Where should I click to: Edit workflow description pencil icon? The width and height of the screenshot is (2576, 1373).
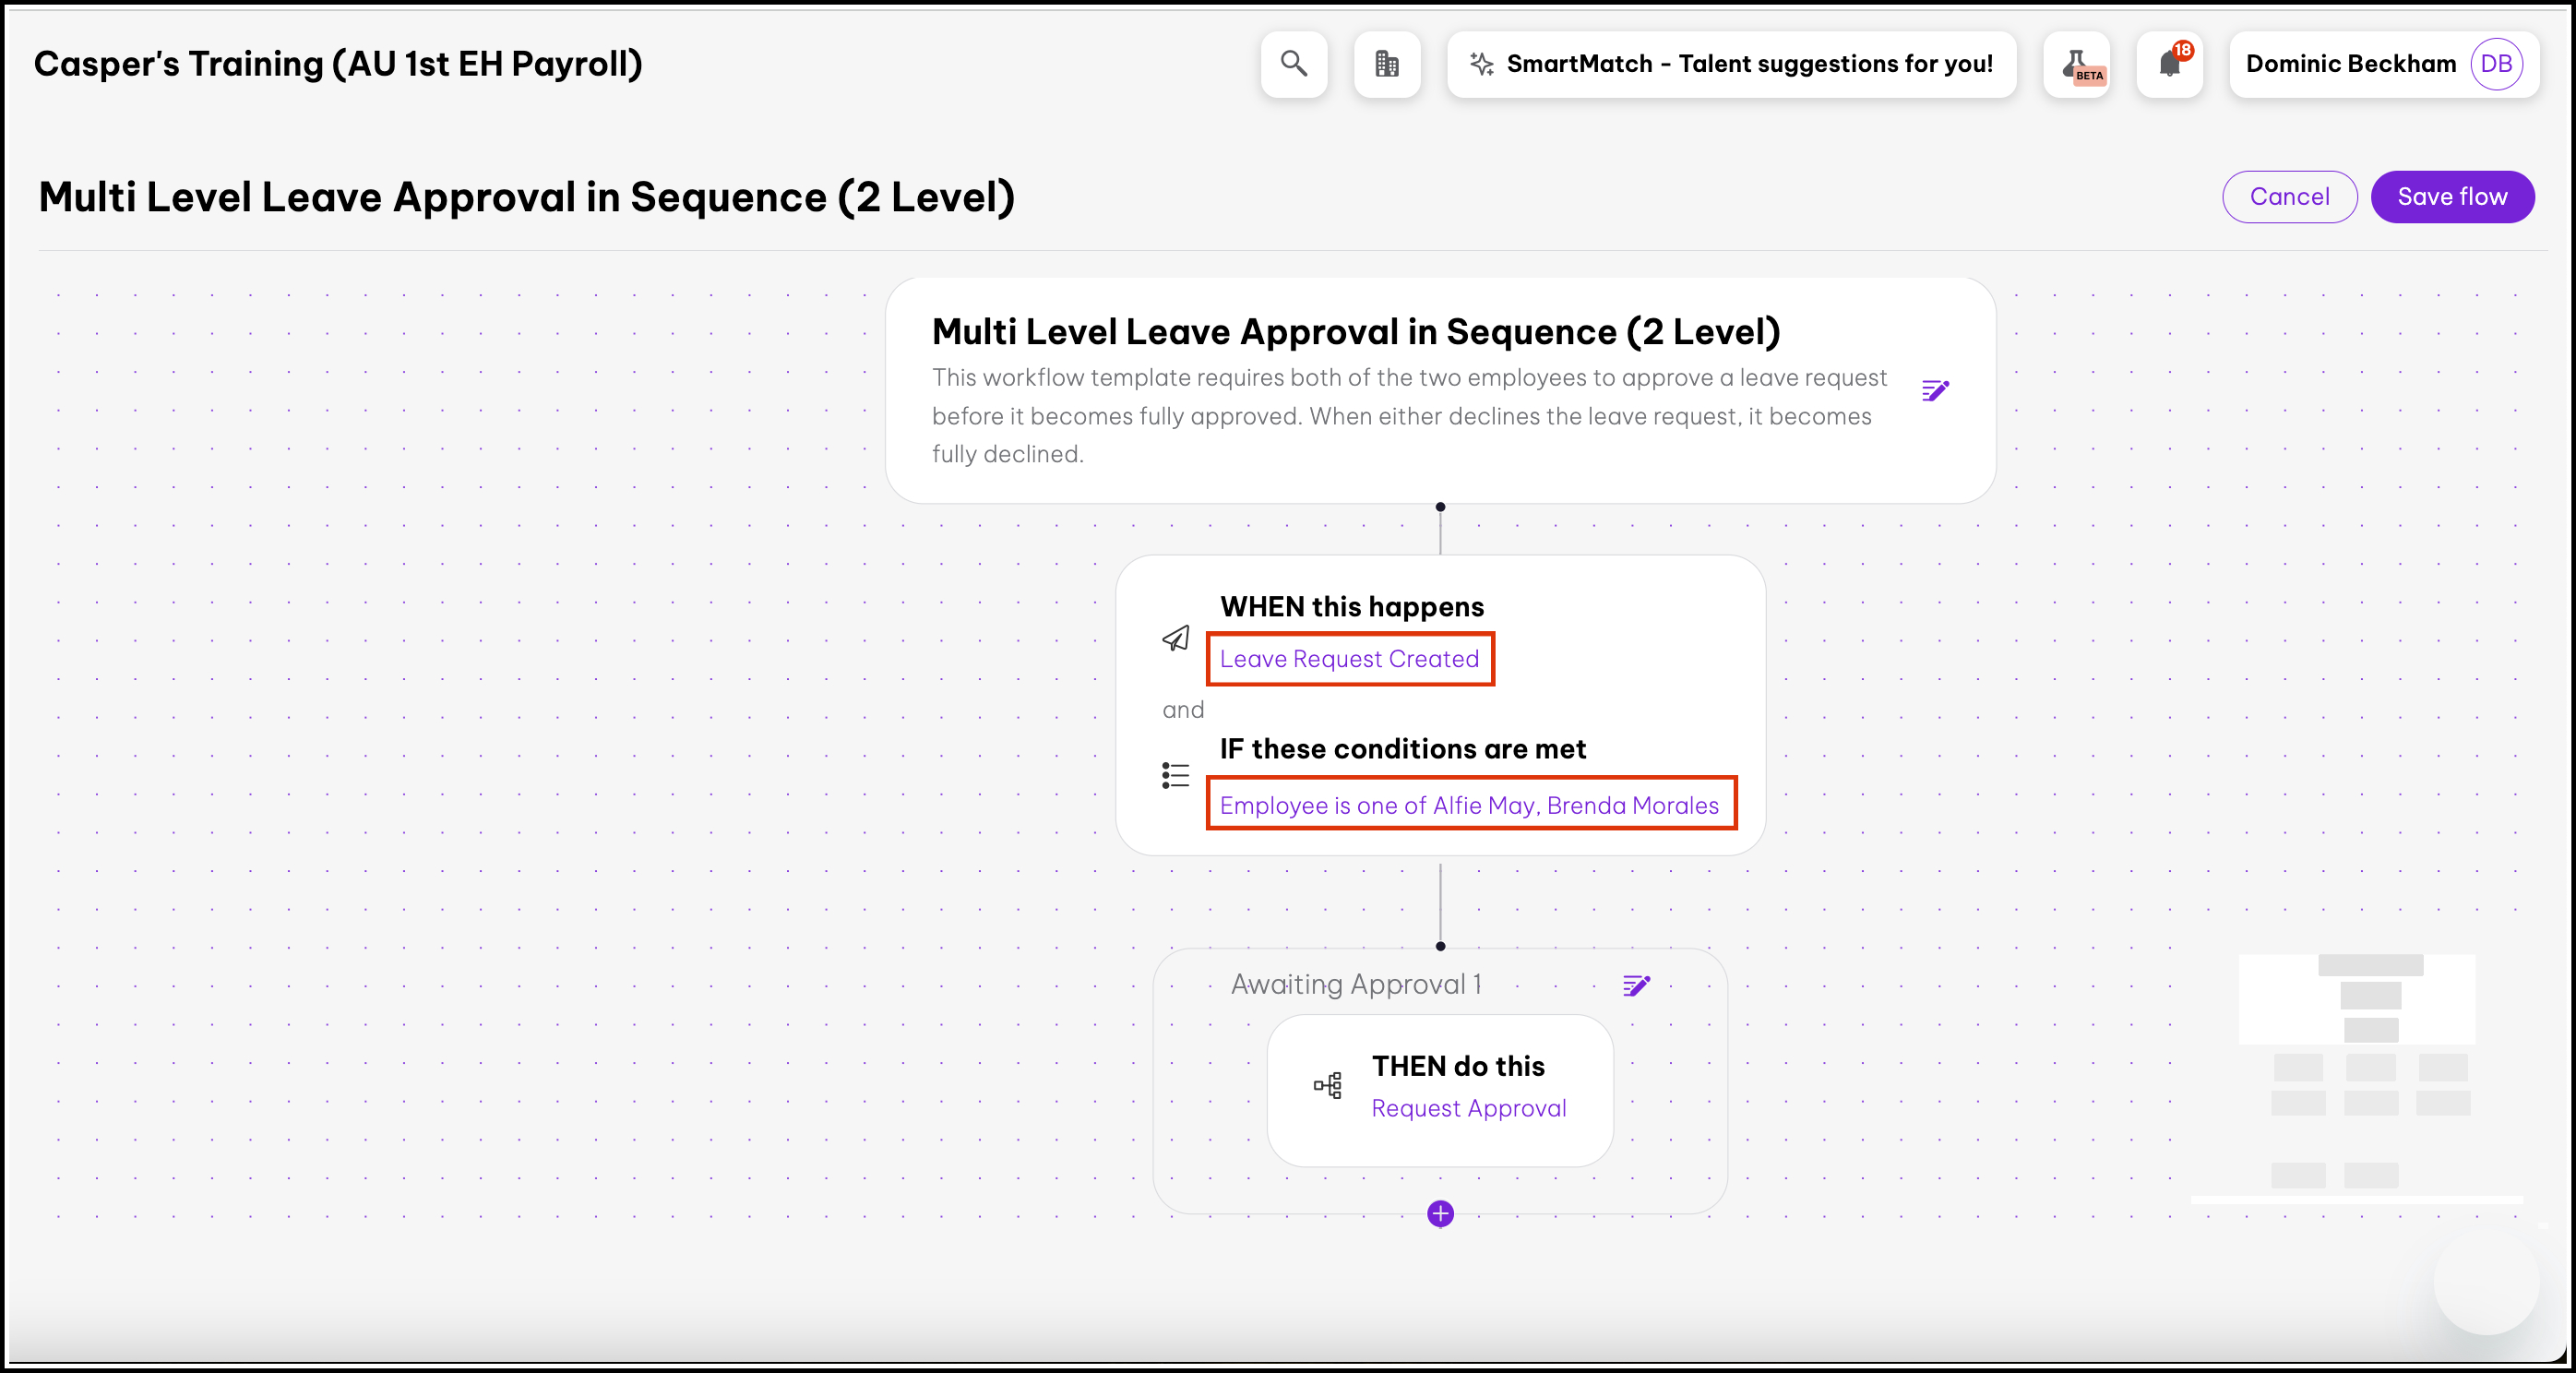1935,390
